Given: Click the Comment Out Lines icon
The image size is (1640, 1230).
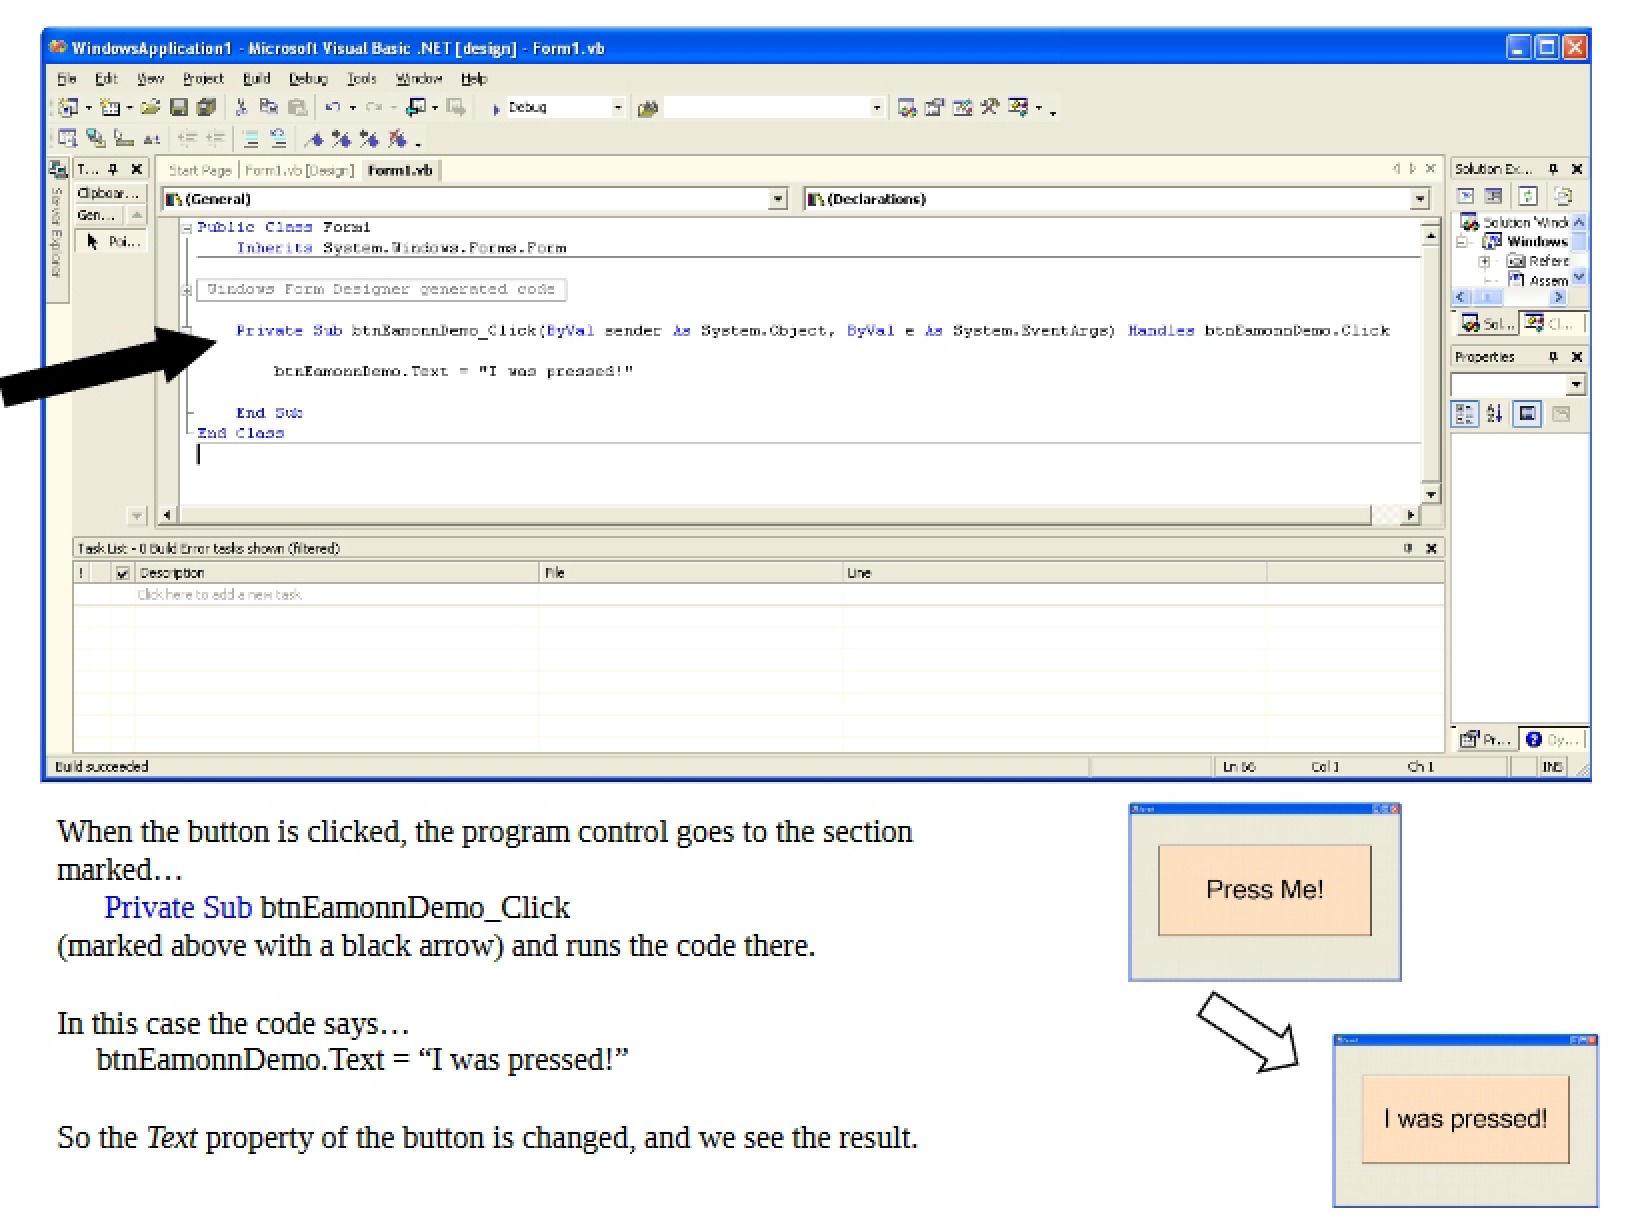Looking at the screenshot, I should point(251,139).
